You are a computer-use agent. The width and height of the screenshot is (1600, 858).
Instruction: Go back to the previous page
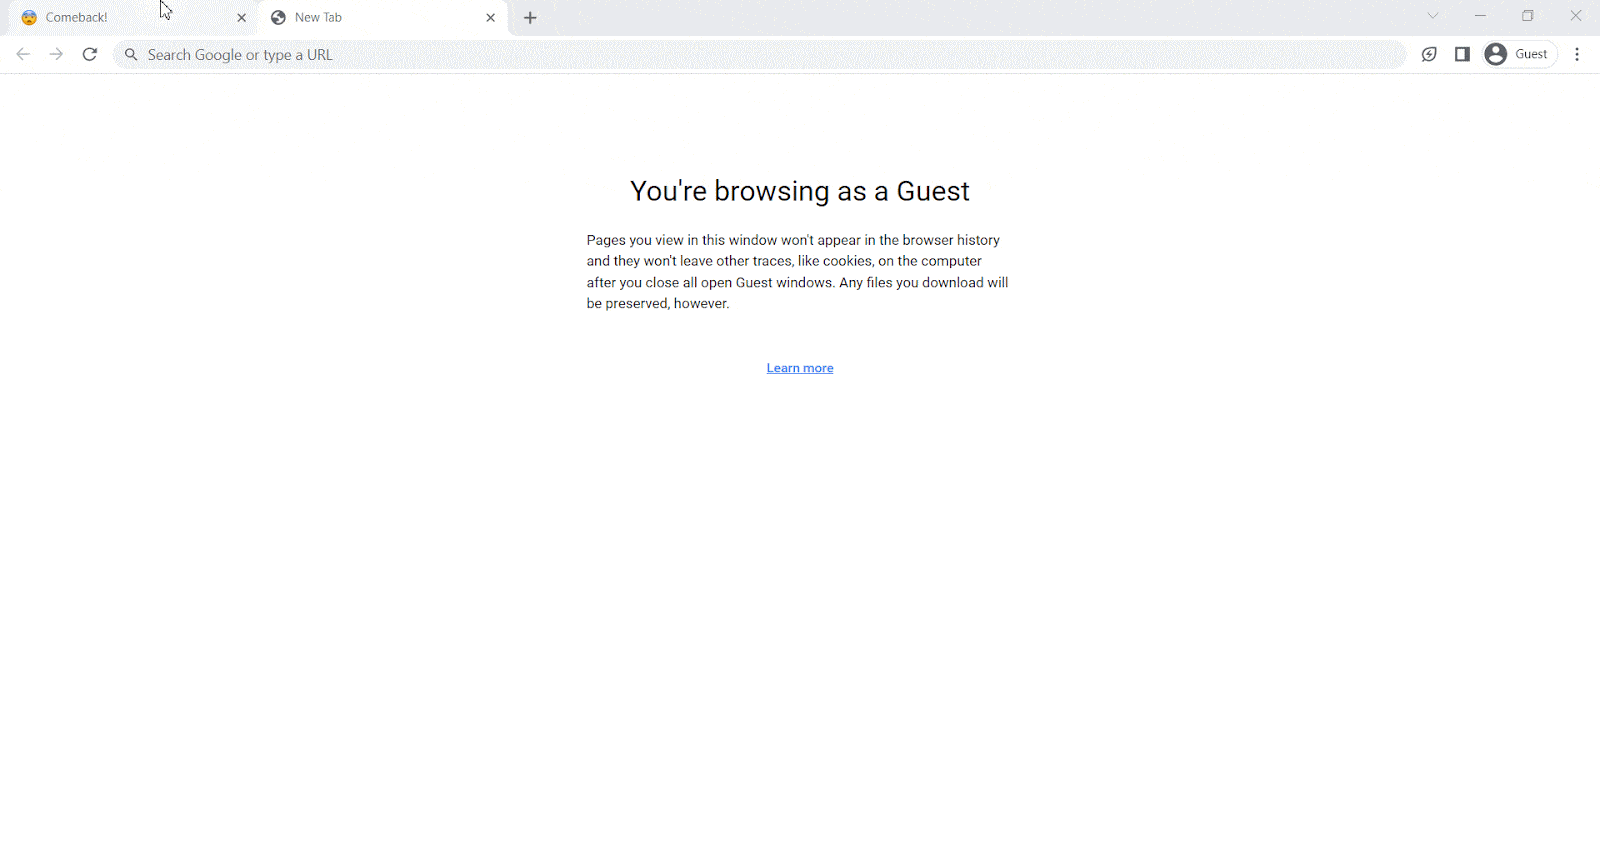[23, 54]
